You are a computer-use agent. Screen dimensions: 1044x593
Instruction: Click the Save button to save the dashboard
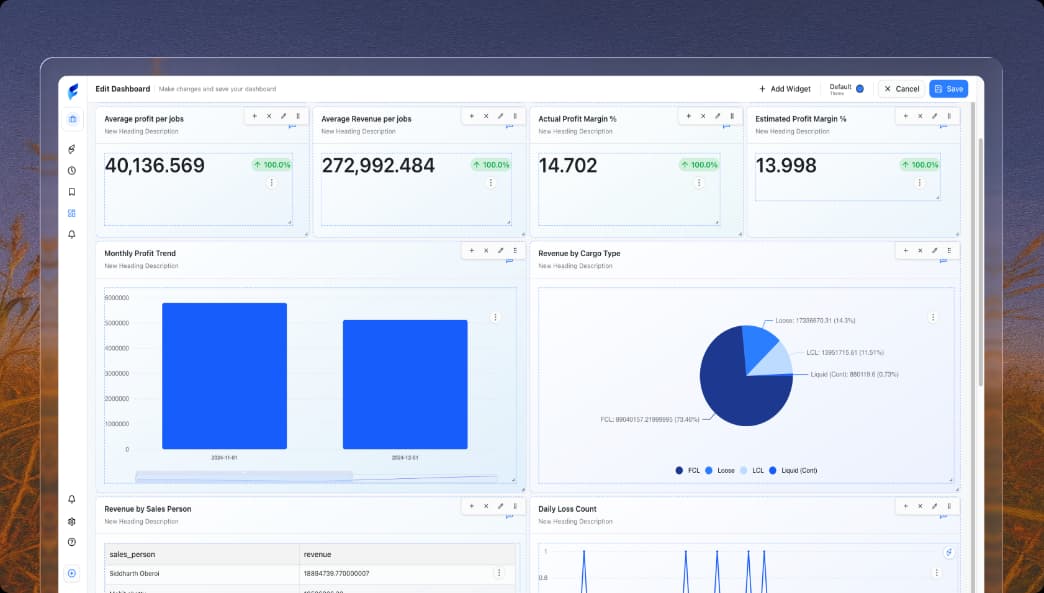pyautogui.click(x=948, y=88)
